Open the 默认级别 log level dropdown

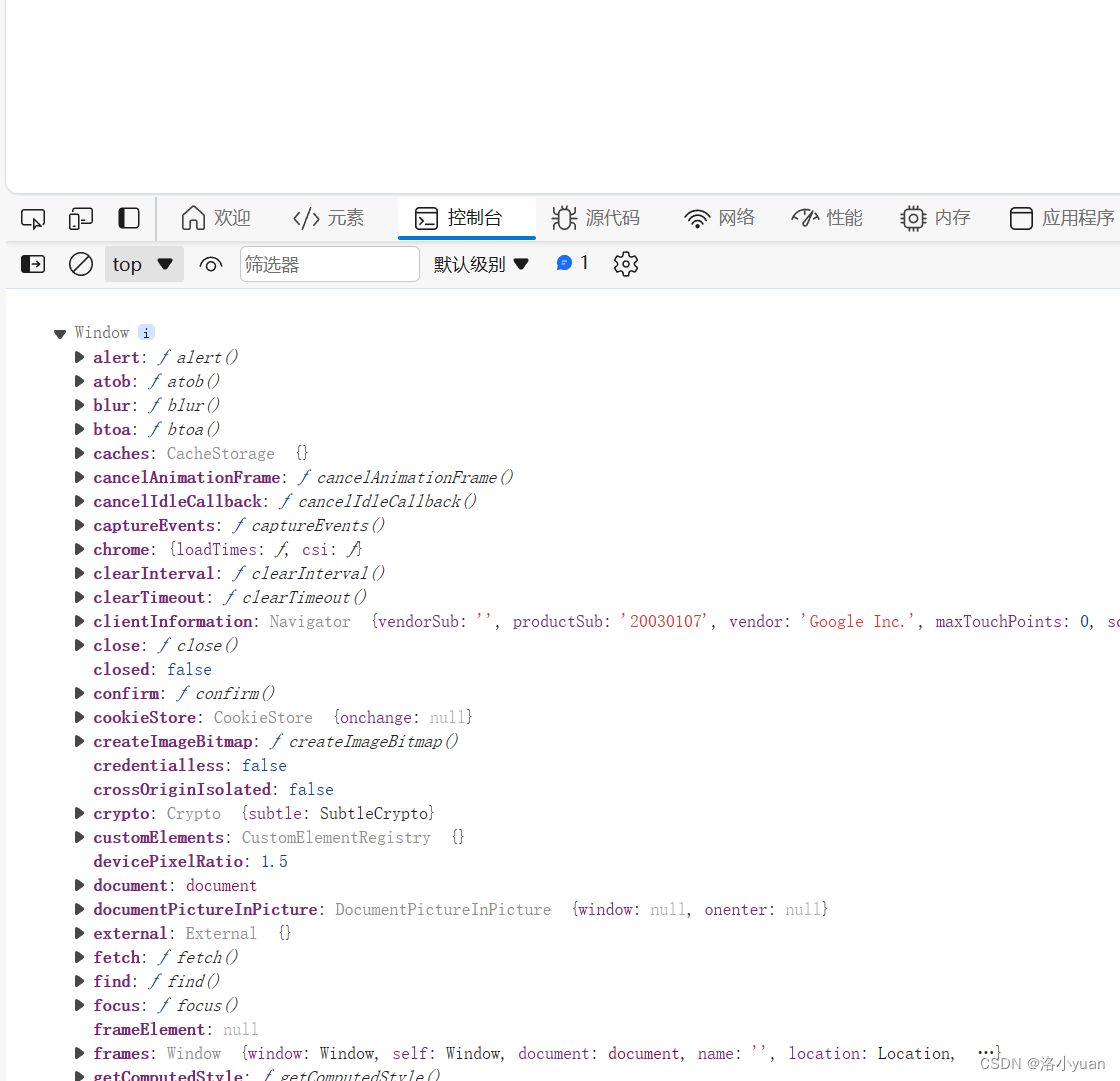click(481, 264)
